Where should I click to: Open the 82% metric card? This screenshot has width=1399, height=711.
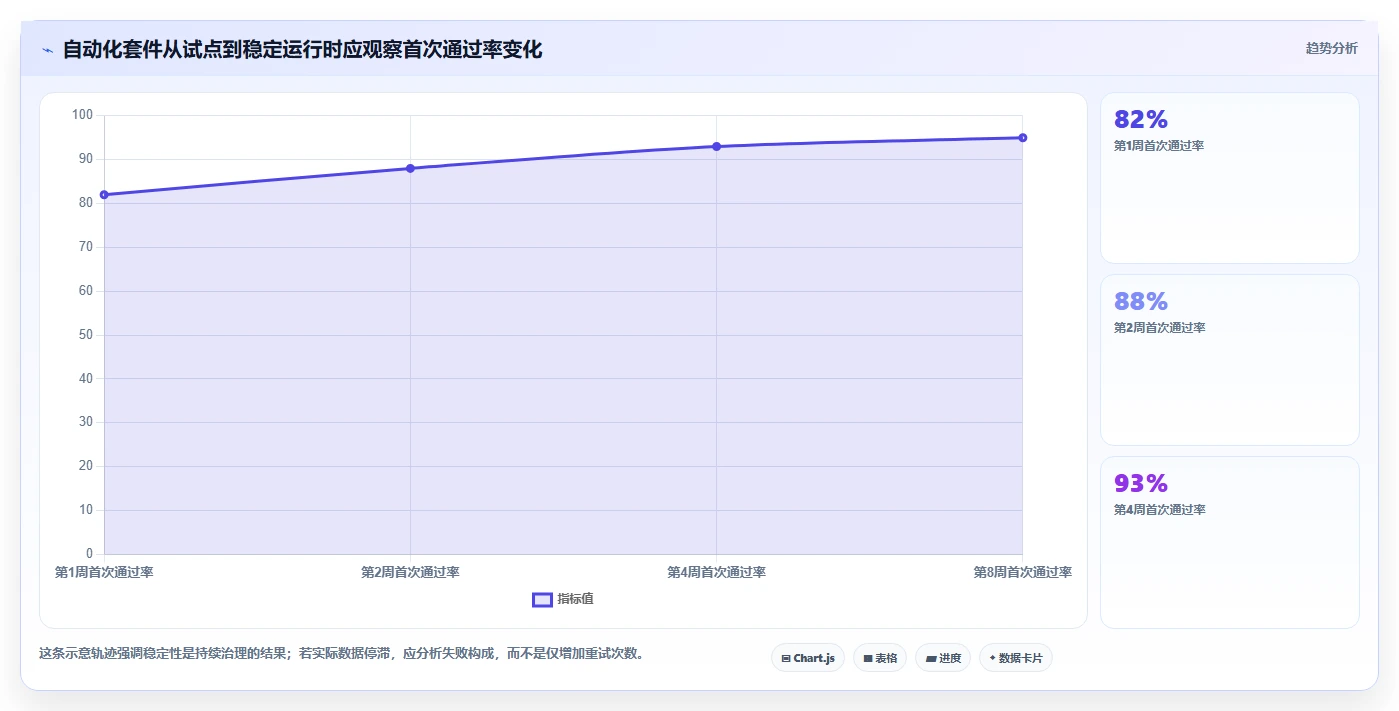[x=1230, y=178]
